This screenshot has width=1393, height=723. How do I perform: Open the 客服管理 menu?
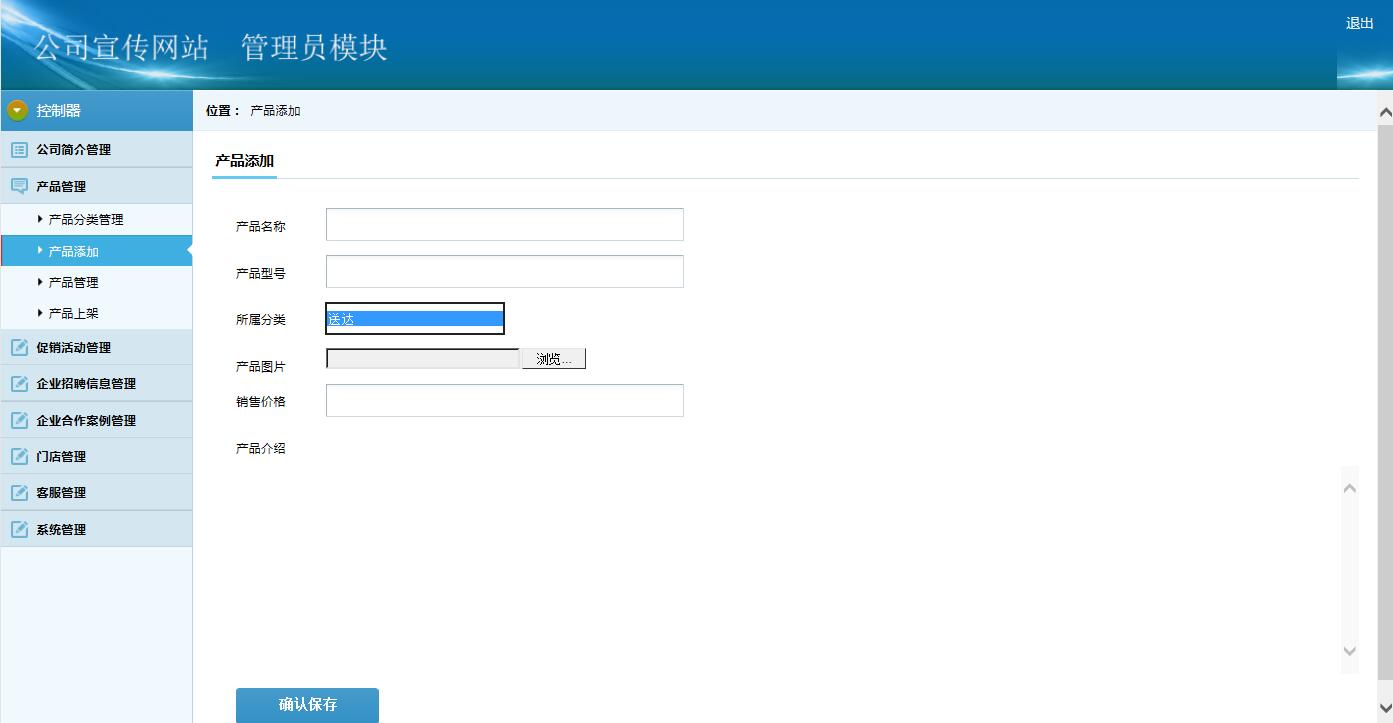coord(96,492)
